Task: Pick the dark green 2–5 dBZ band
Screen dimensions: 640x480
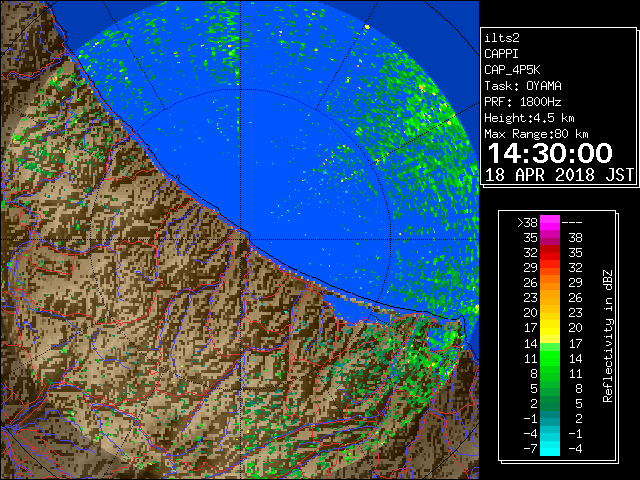Action: 550,403
